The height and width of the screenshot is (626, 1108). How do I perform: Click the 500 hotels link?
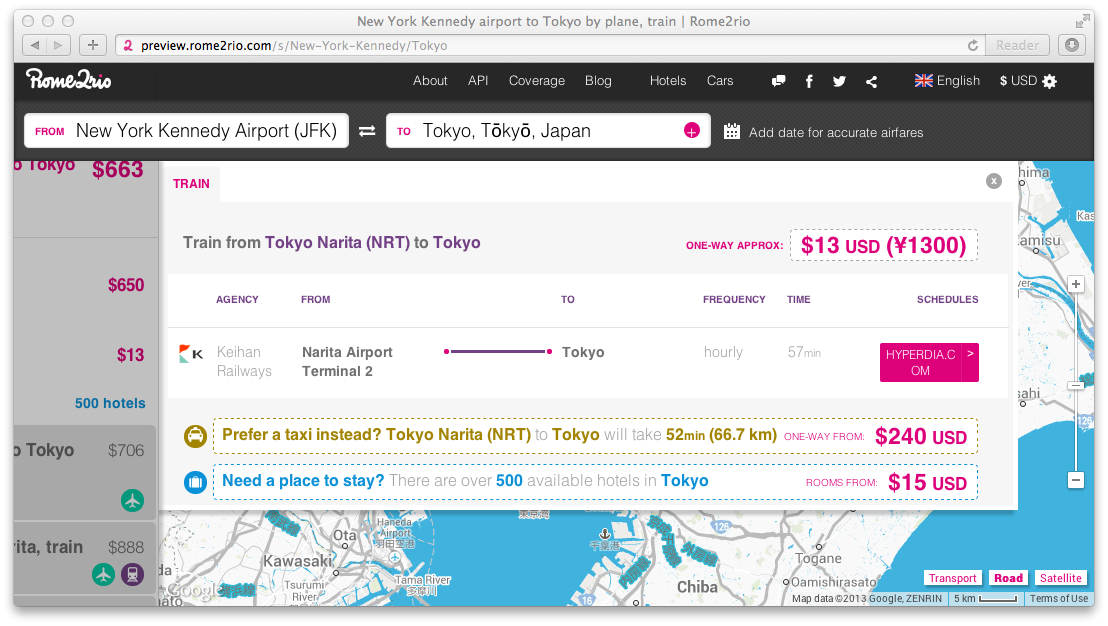[110, 403]
